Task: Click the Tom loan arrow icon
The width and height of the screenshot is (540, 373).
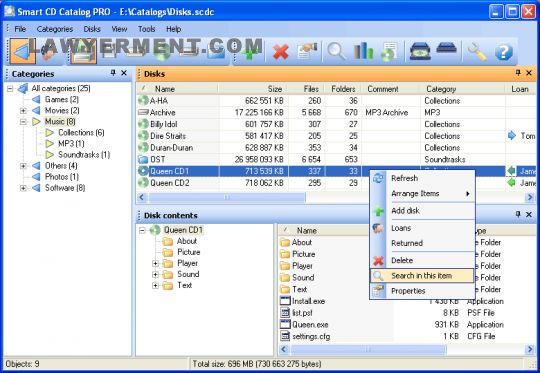Action: [x=512, y=136]
